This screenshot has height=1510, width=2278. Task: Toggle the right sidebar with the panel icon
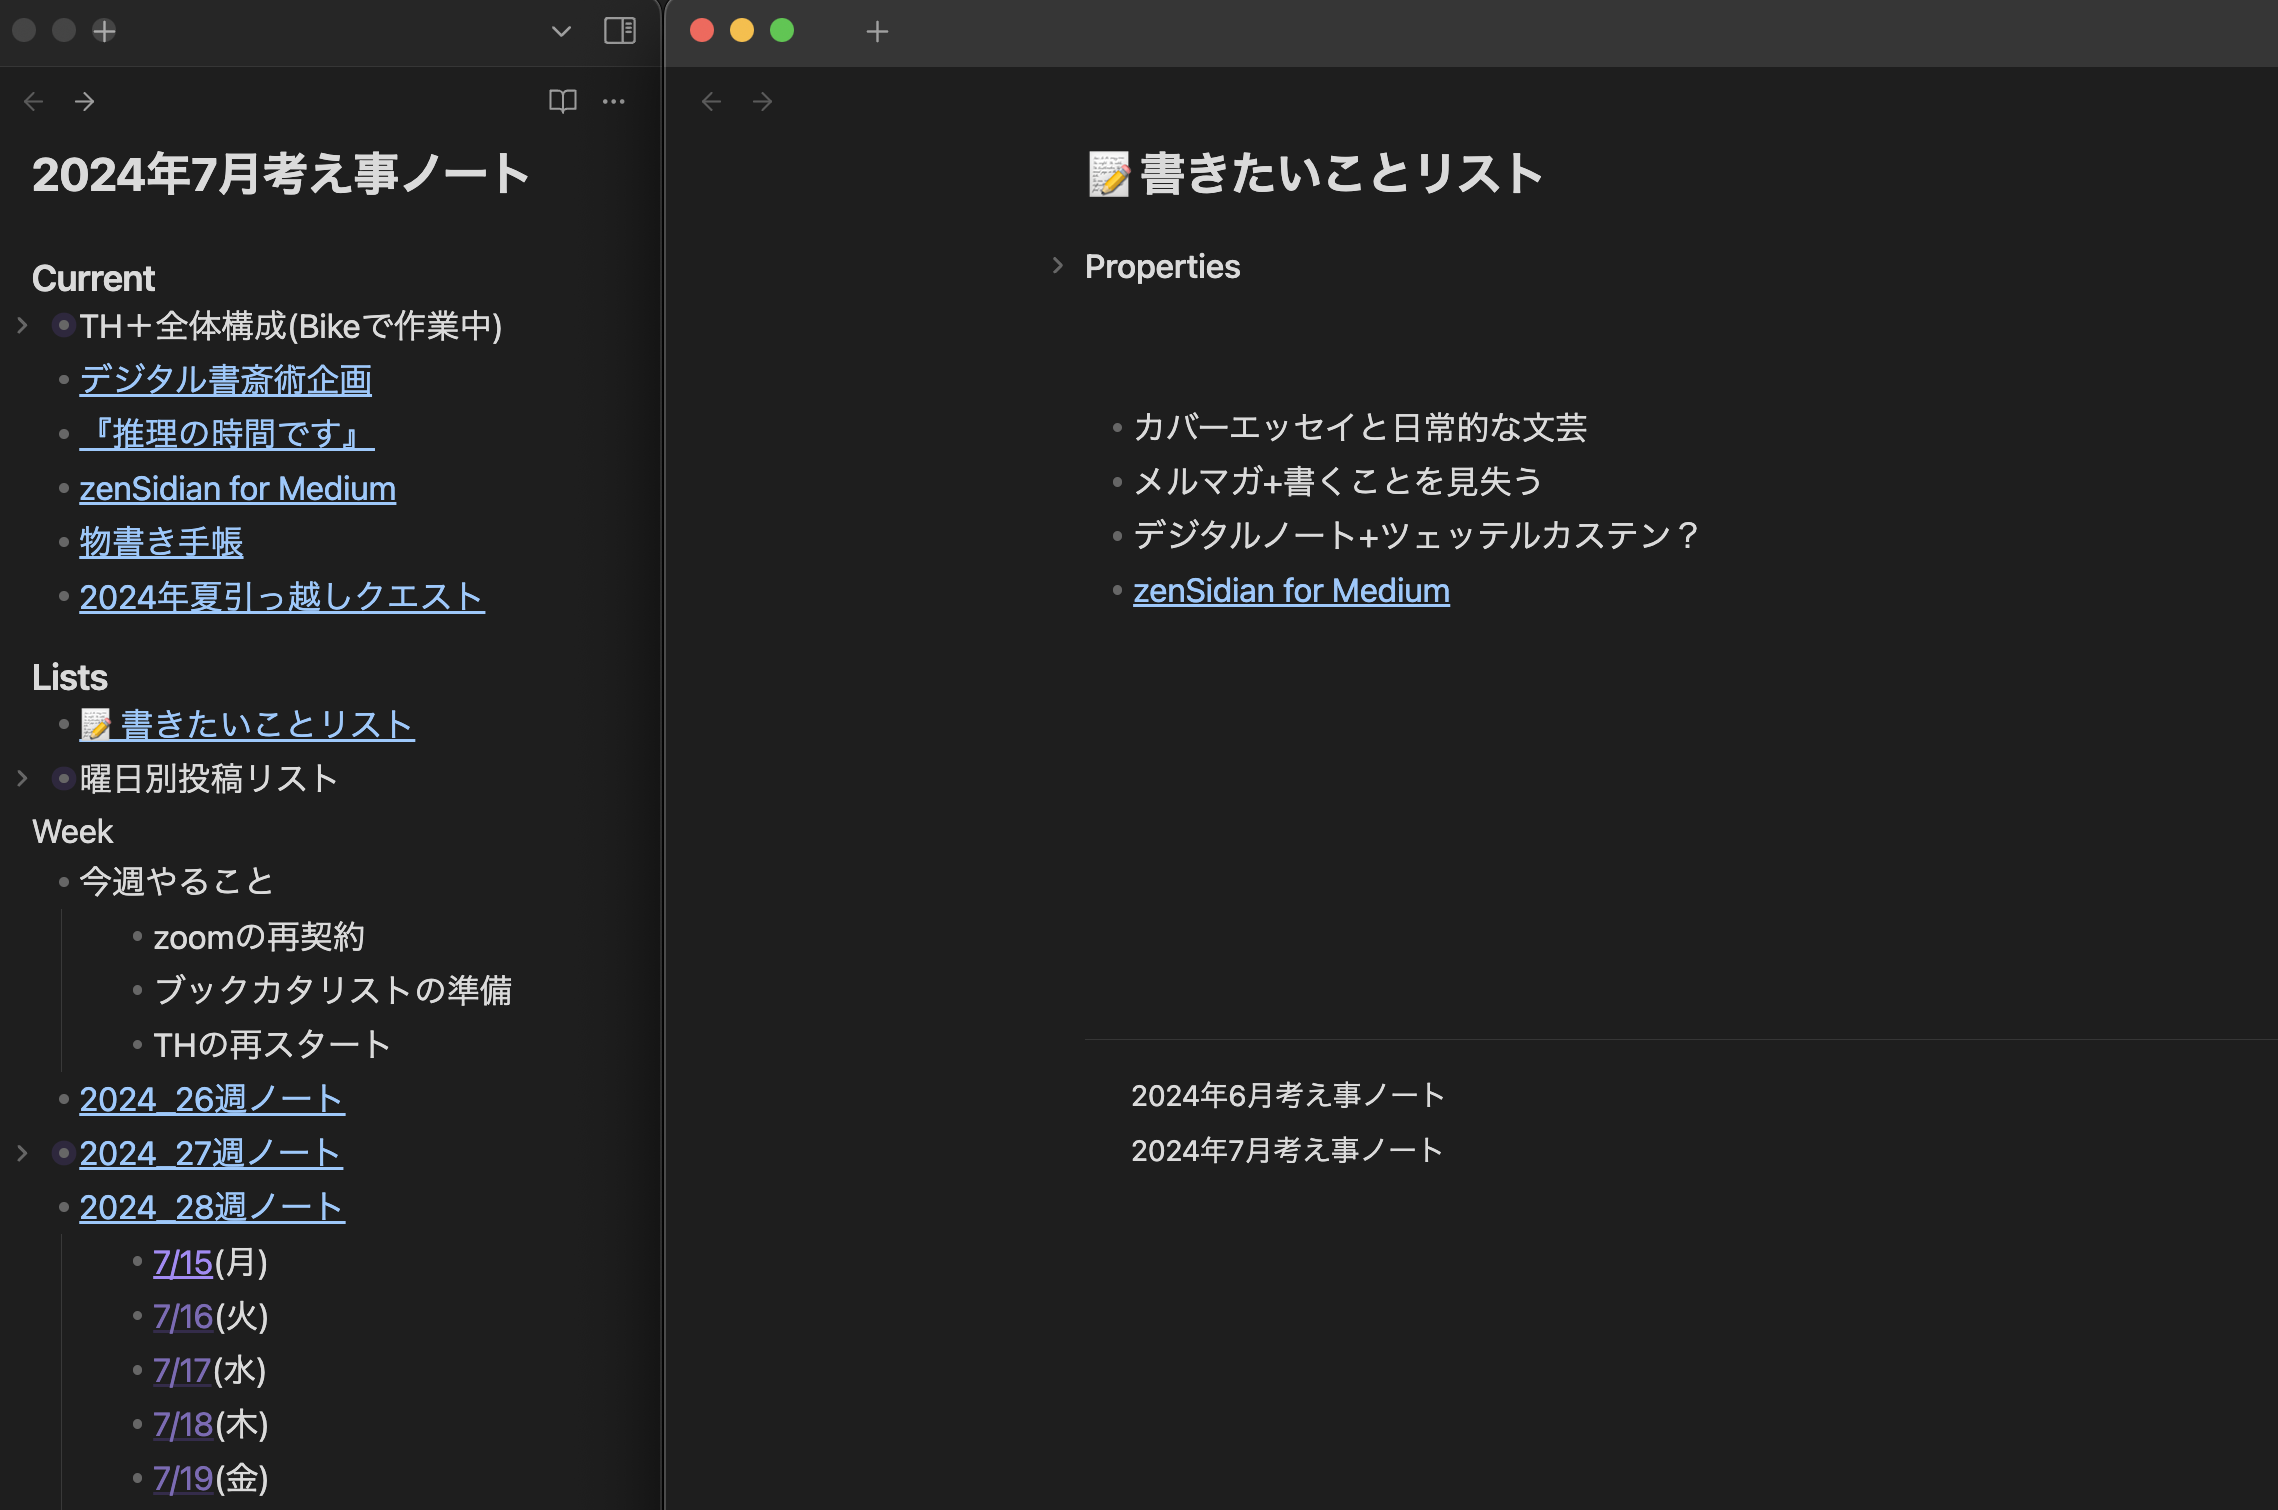(x=620, y=31)
